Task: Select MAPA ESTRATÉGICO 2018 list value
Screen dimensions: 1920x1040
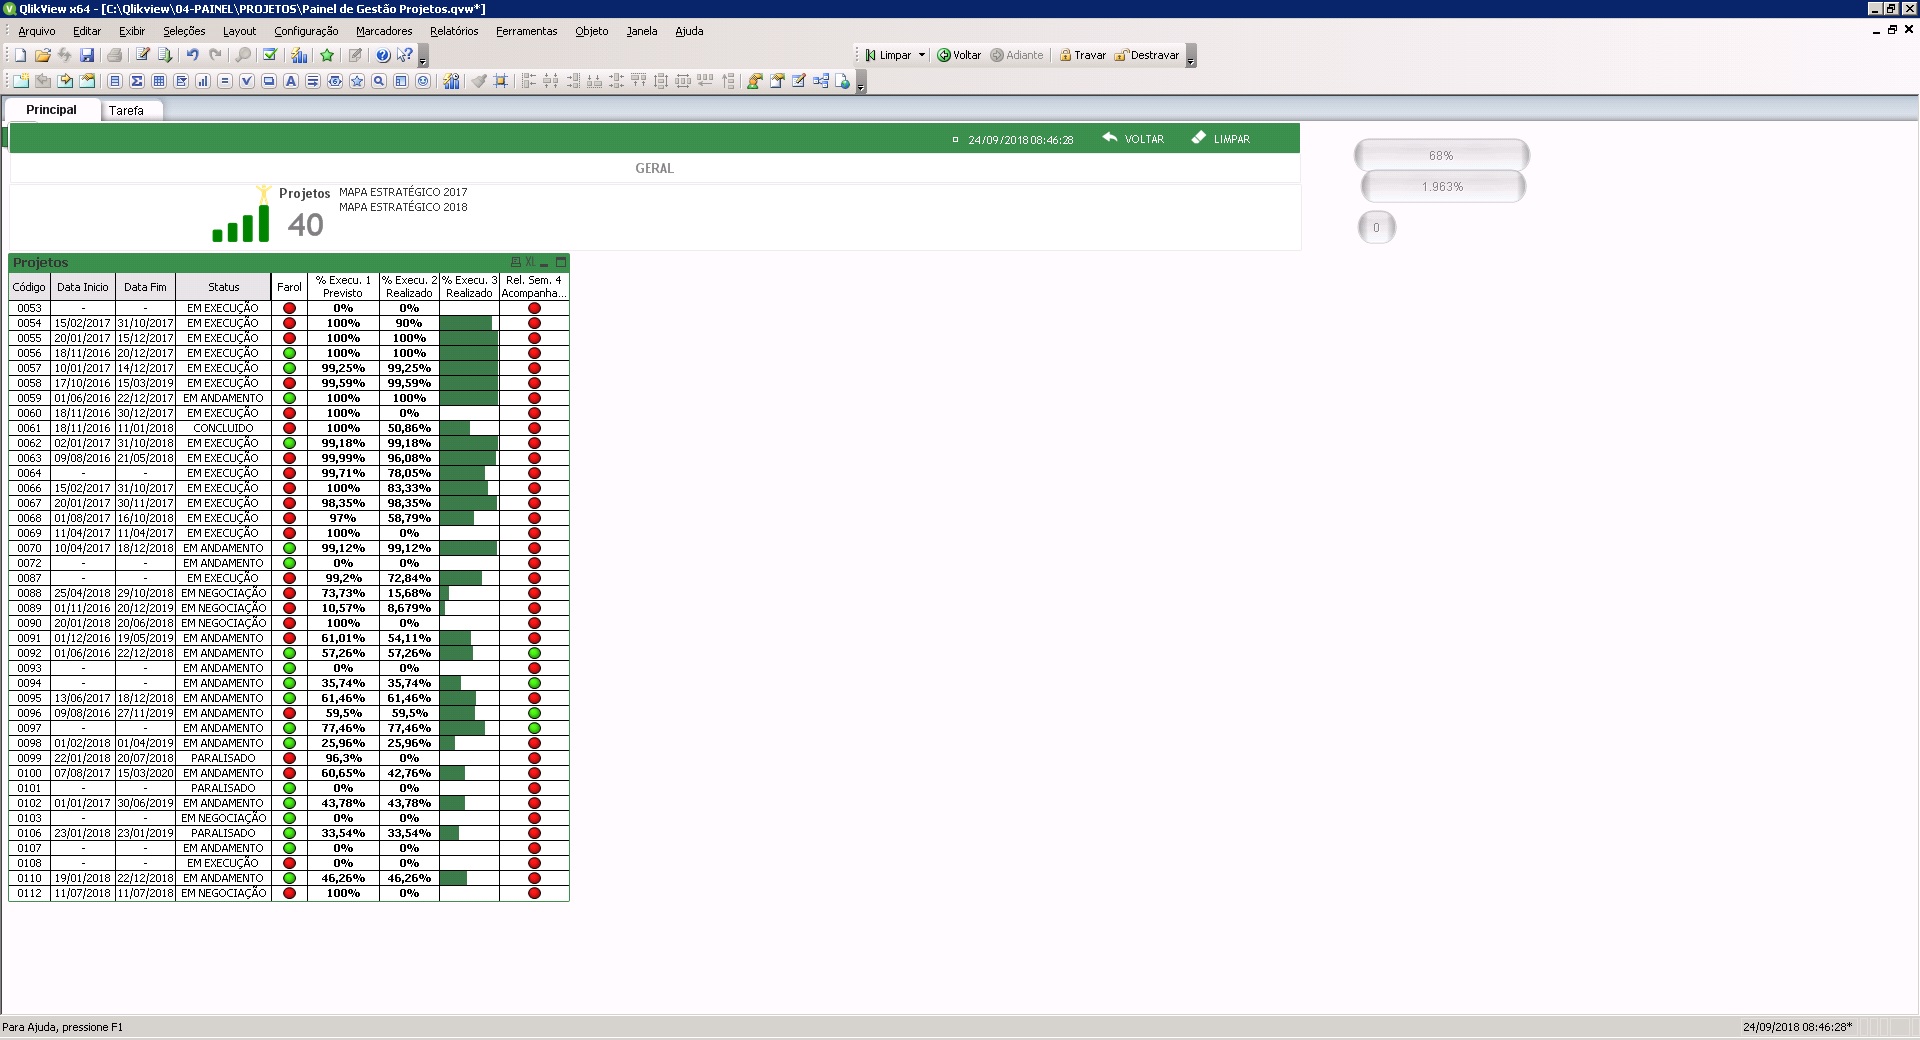Action: (403, 207)
